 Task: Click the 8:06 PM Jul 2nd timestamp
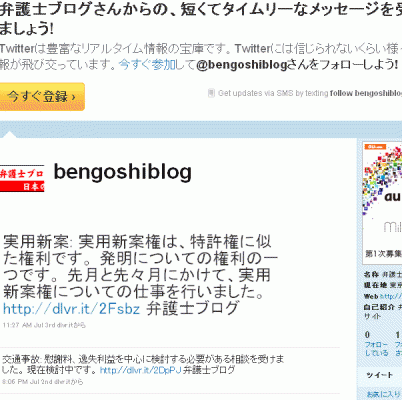tap(28, 382)
